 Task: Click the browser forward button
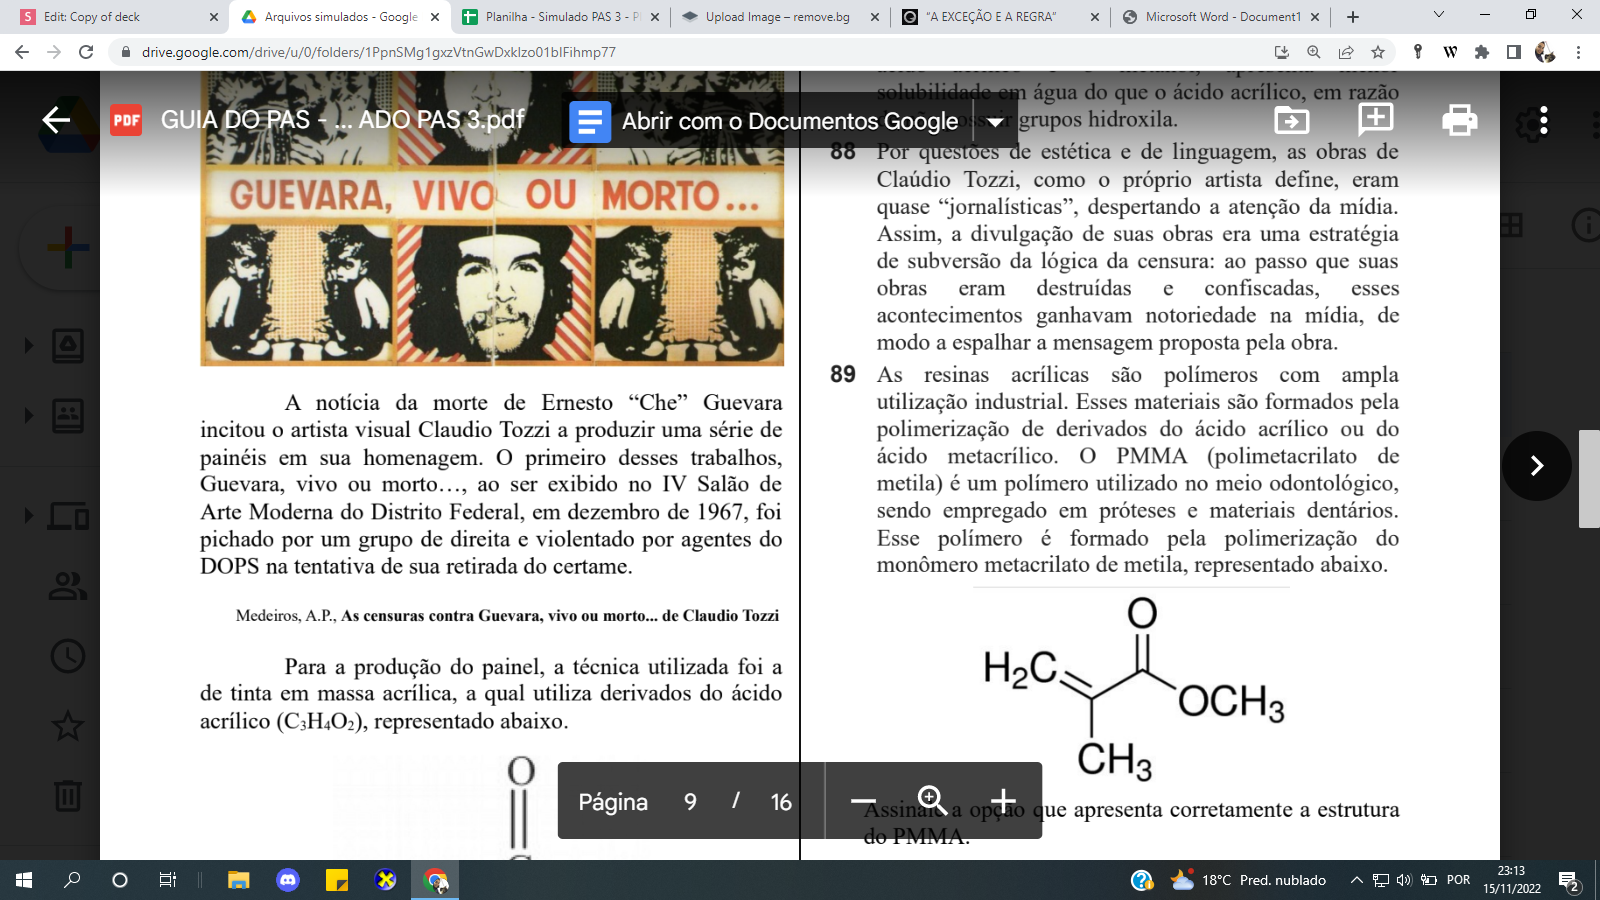coord(54,52)
